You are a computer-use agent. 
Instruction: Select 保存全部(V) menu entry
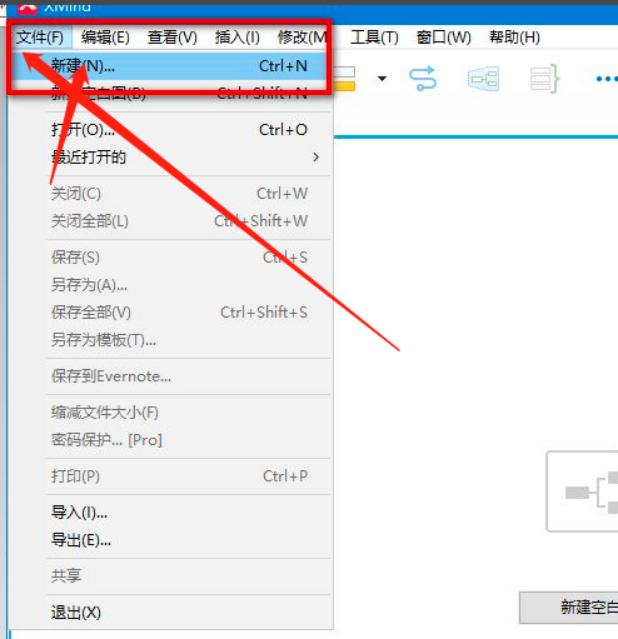click(170, 313)
